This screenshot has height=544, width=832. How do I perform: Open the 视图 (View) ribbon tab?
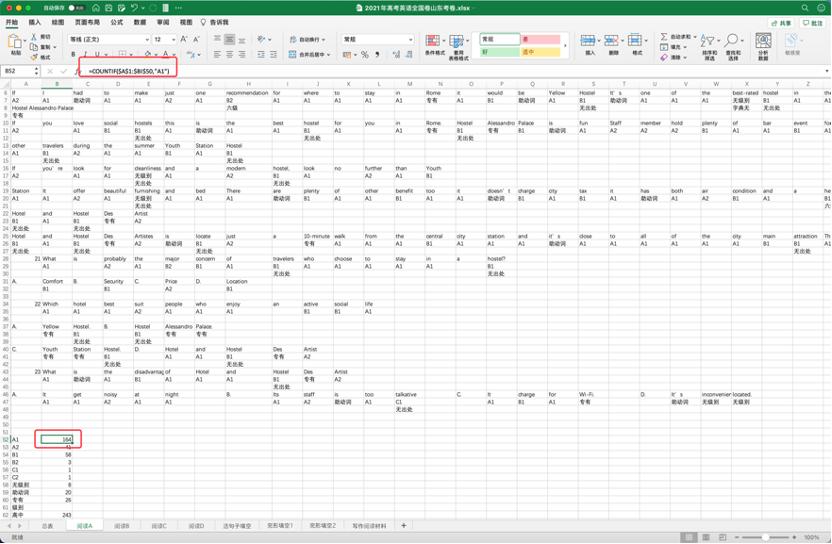(186, 22)
